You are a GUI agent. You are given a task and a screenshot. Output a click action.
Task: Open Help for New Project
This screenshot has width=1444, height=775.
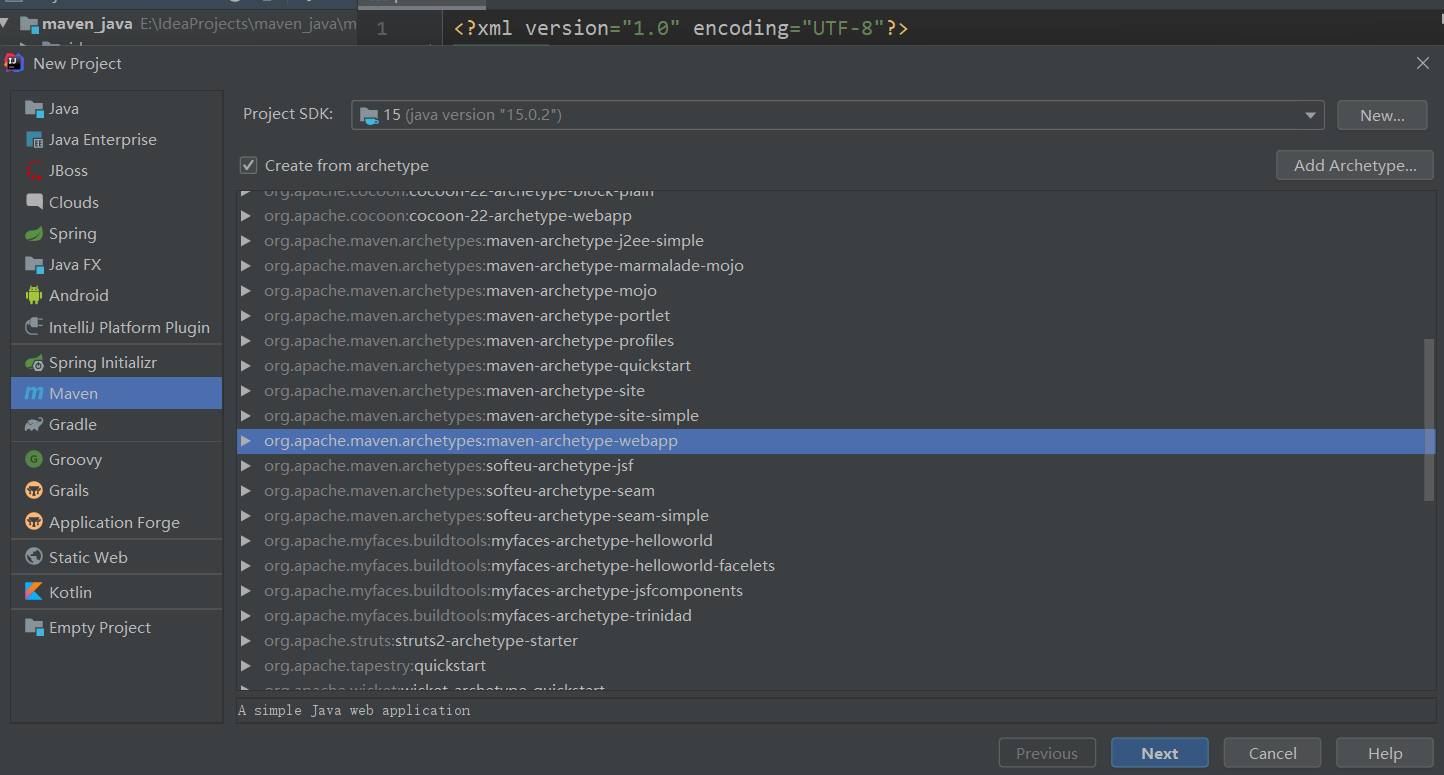(1385, 753)
